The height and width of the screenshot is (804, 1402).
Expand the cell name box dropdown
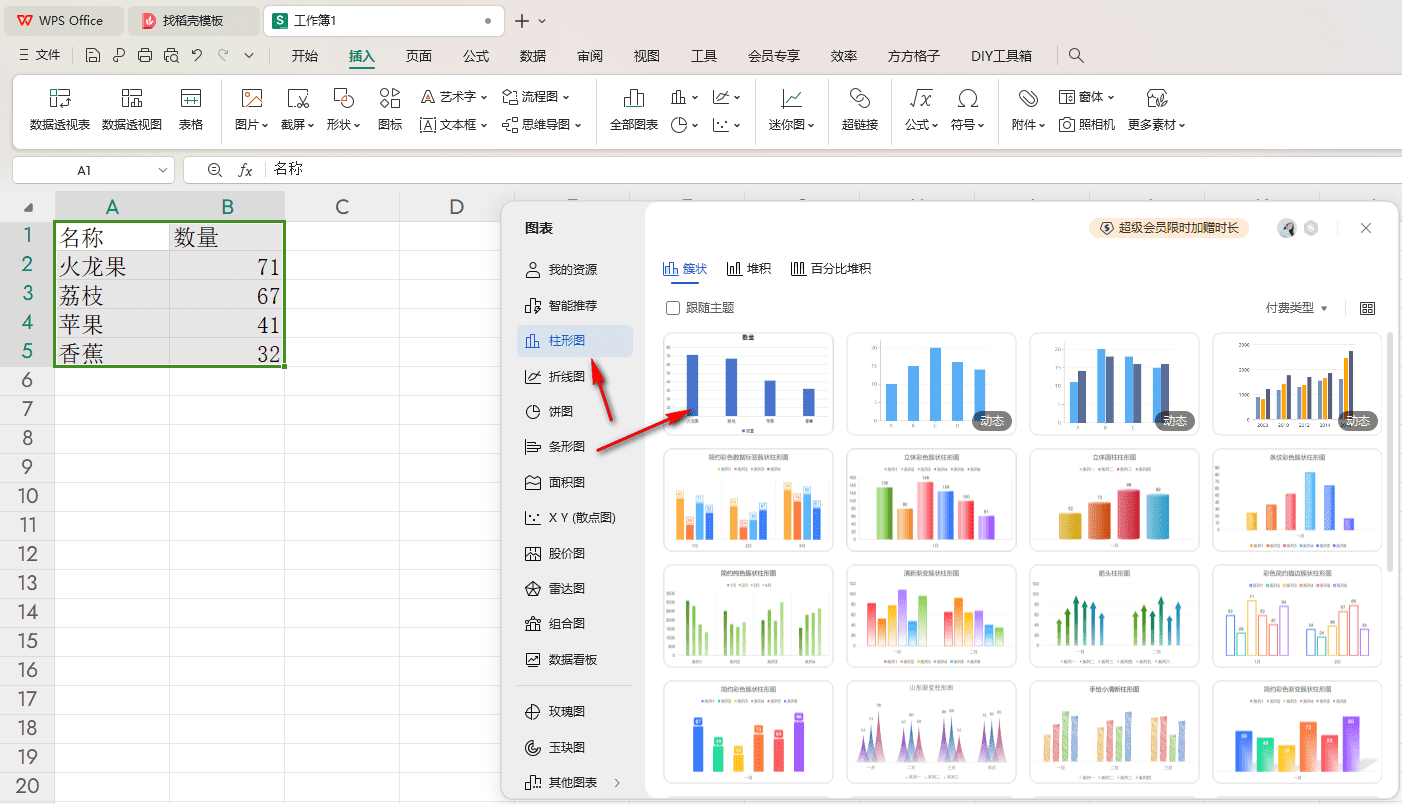[x=163, y=171]
